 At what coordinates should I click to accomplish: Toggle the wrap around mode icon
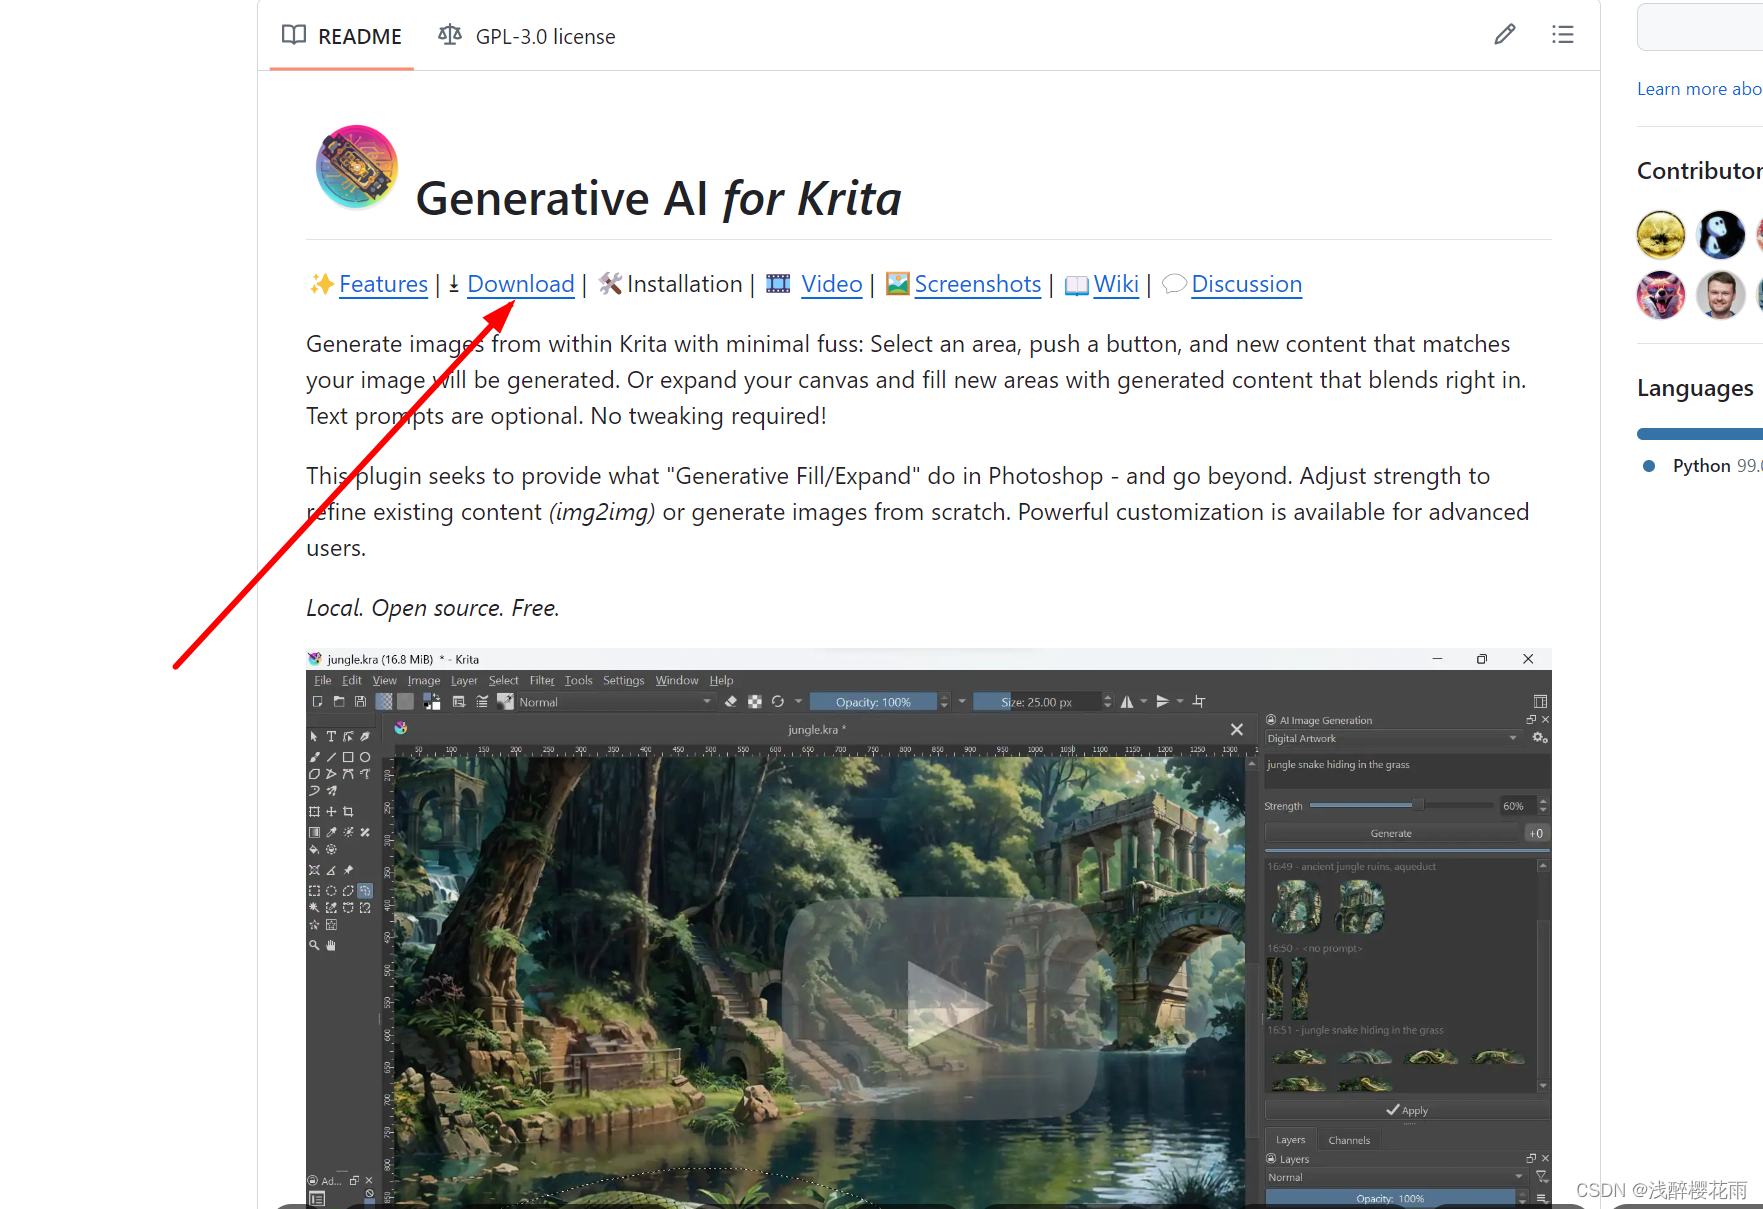(x=1199, y=702)
